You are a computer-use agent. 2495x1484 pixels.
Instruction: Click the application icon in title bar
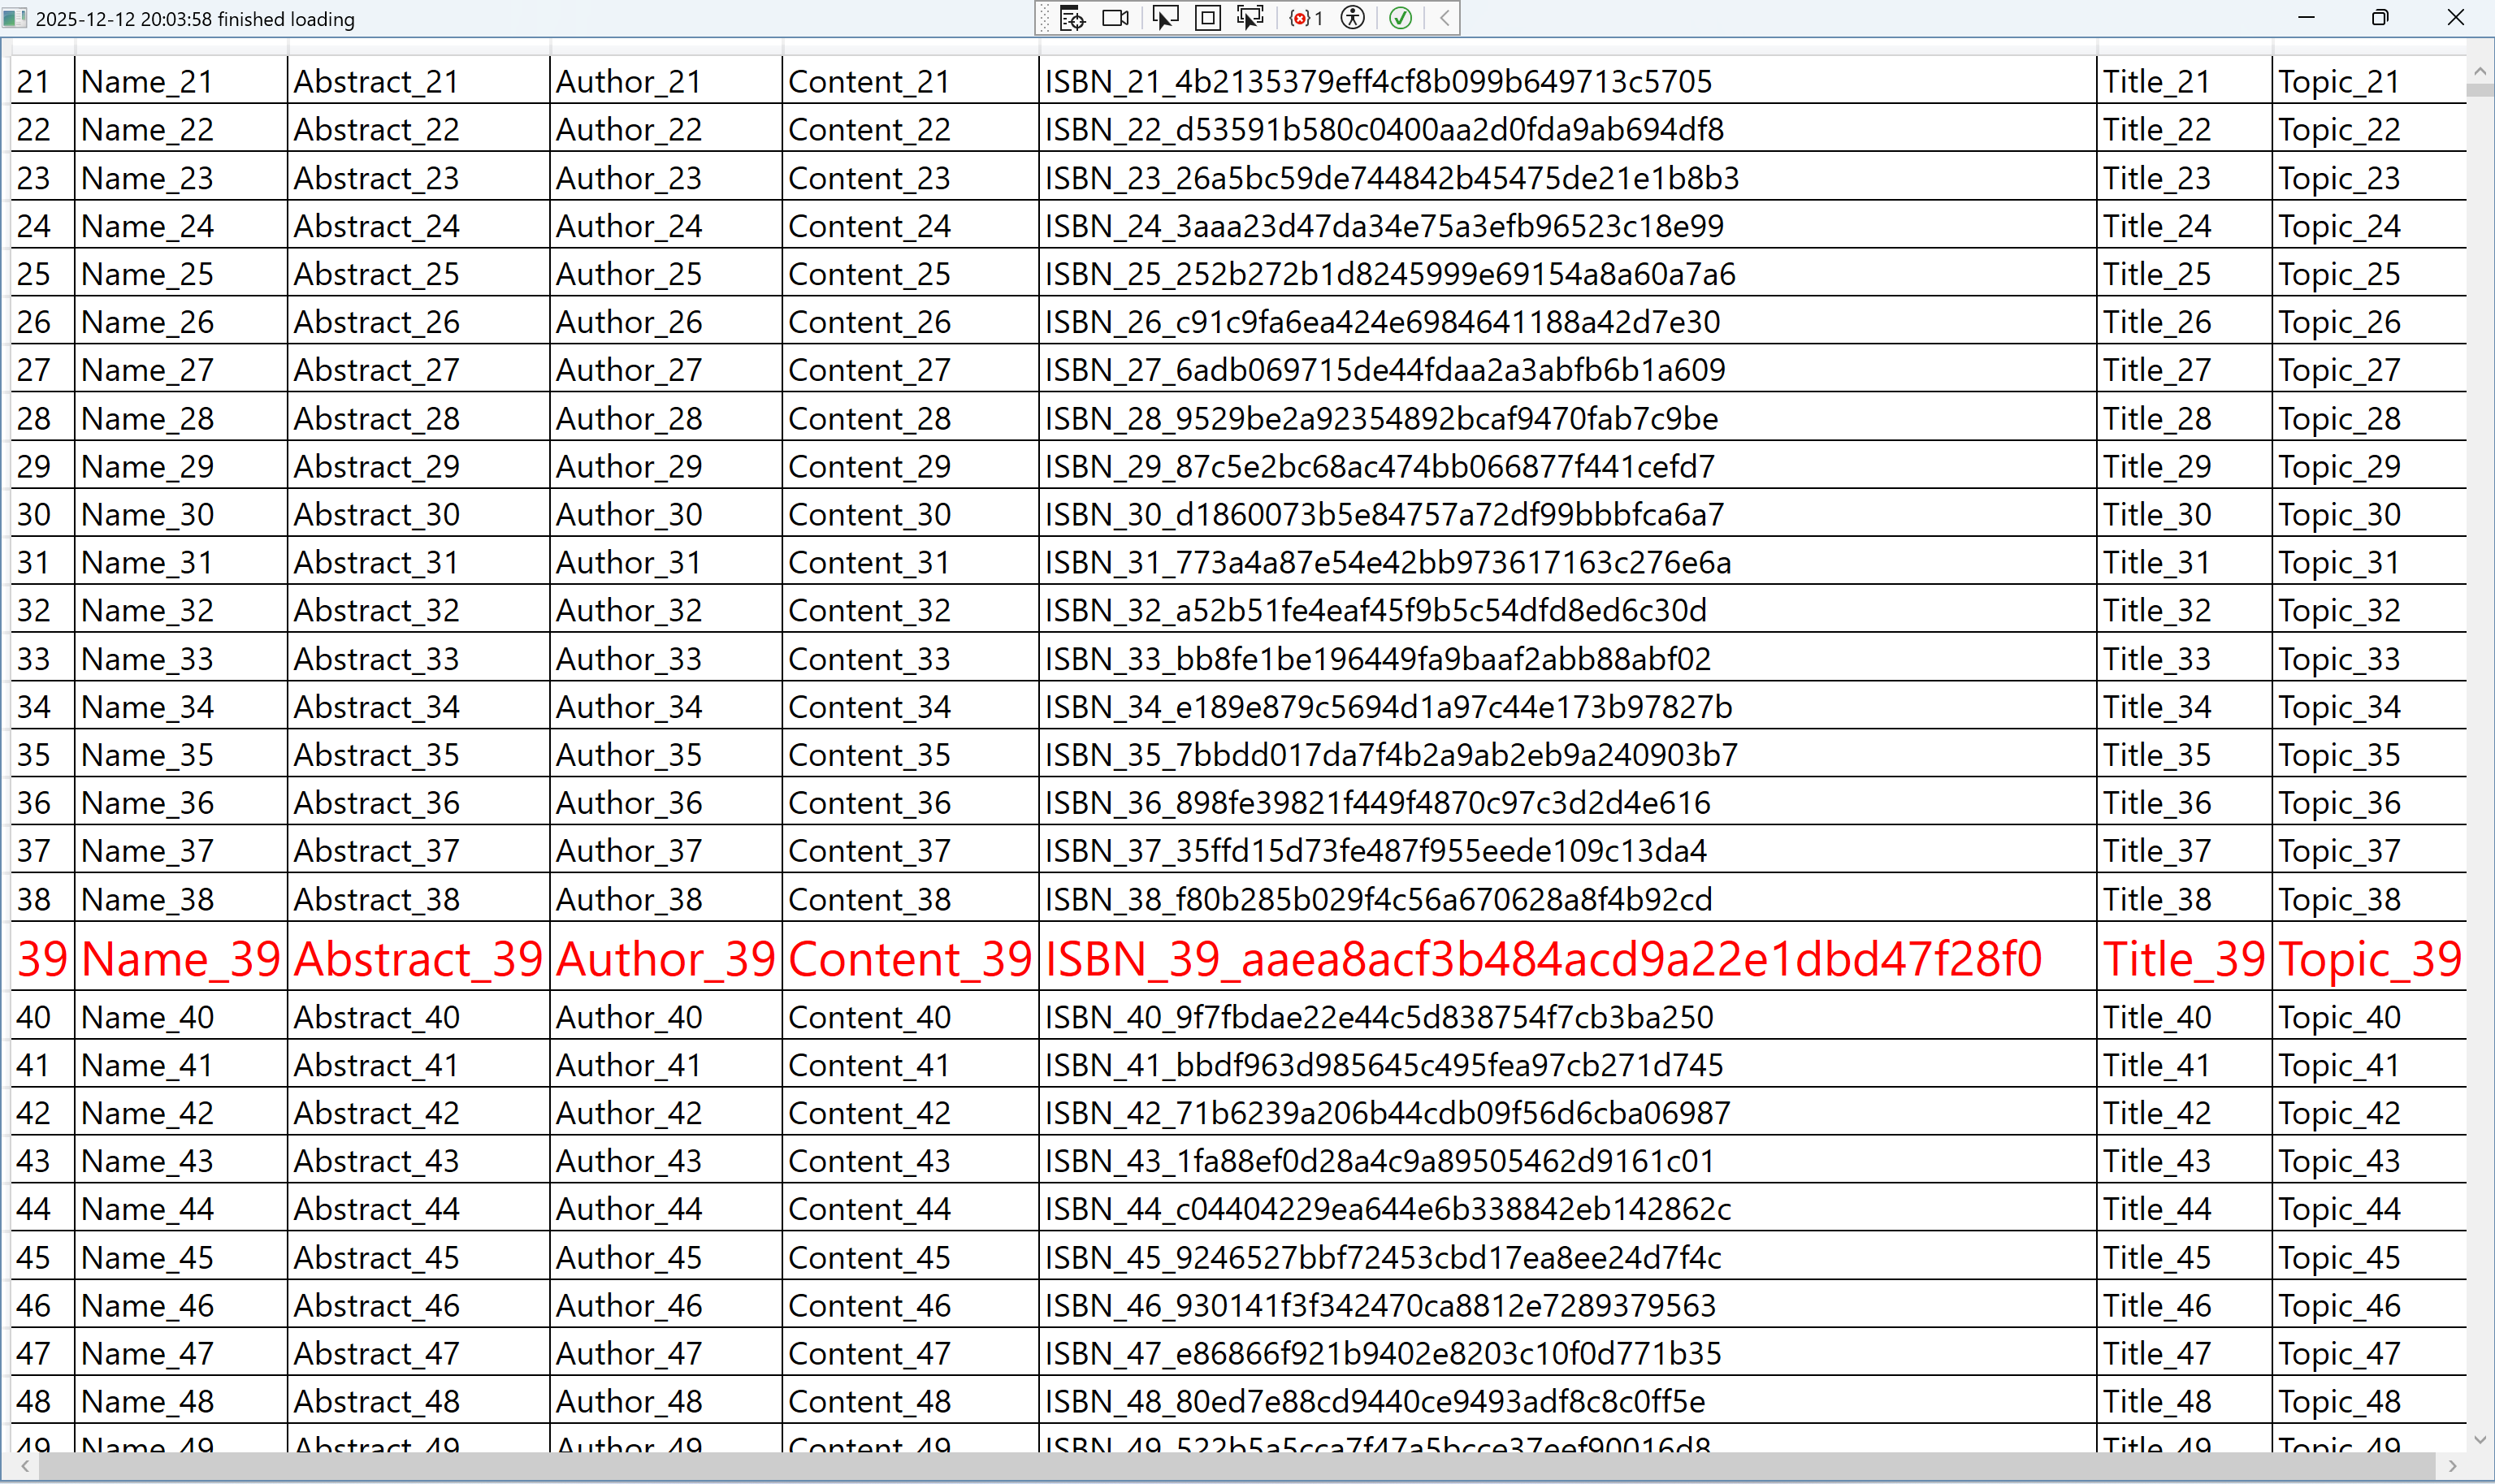pos(15,18)
